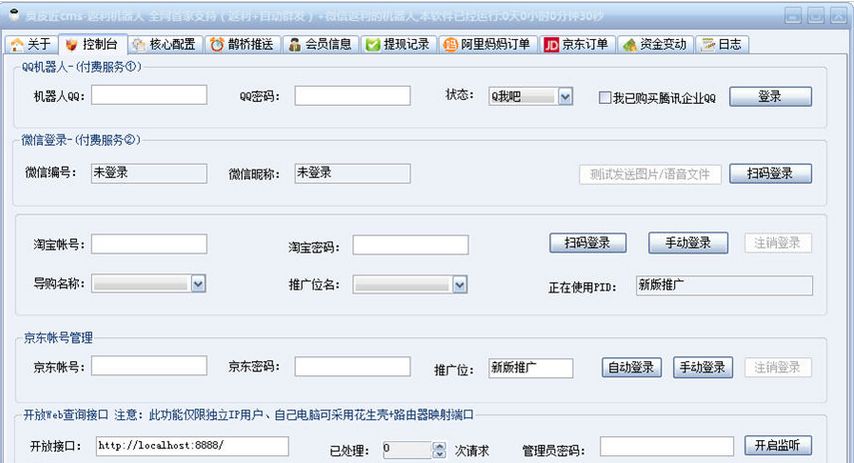
Task: Click the QQ robot 登录 button
Action: pos(770,96)
